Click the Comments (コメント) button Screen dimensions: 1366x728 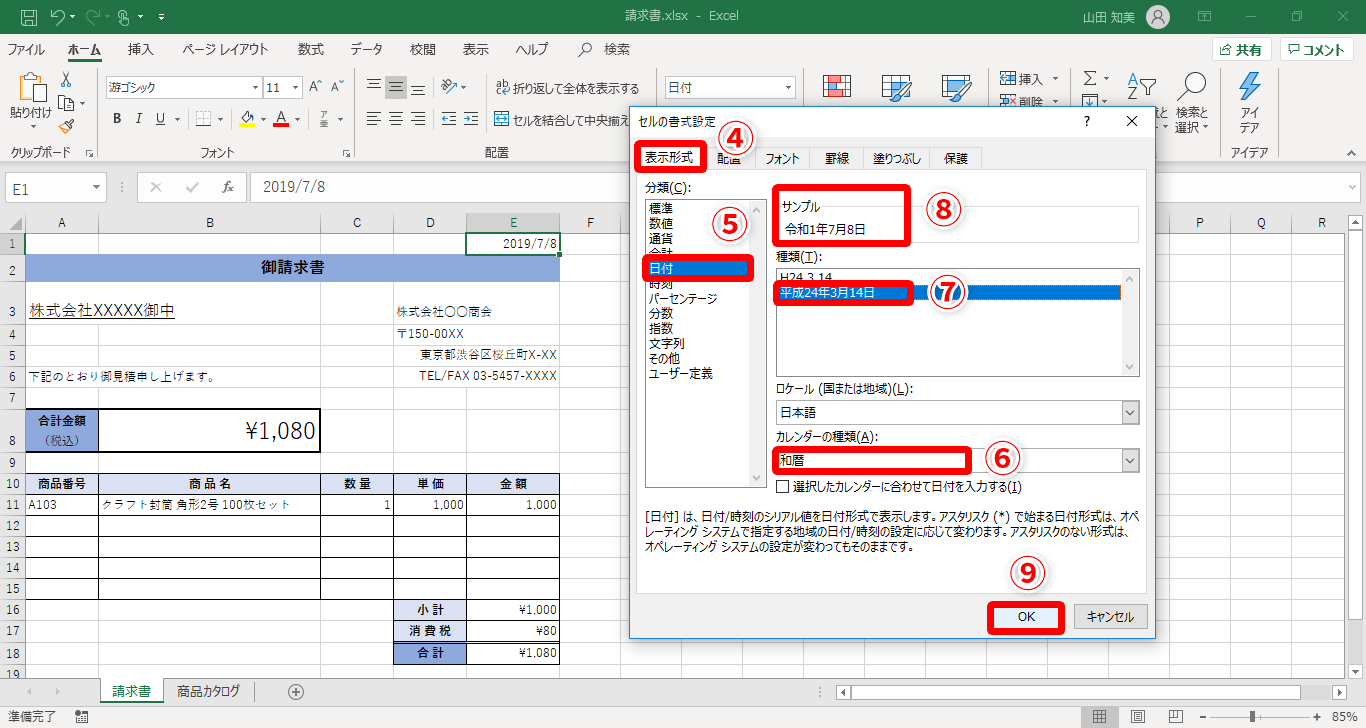click(x=1318, y=49)
